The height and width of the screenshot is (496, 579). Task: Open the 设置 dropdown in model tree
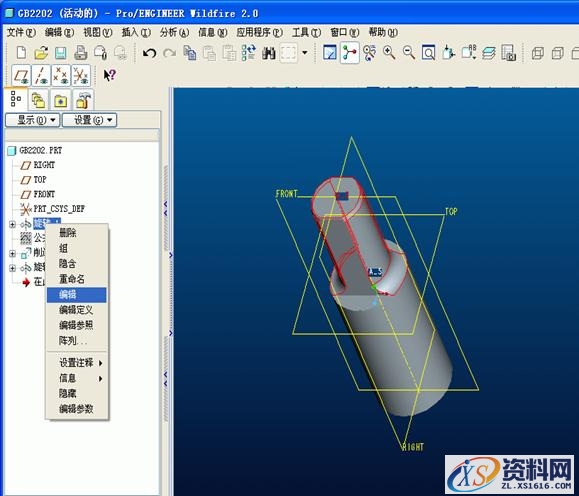click(x=90, y=120)
